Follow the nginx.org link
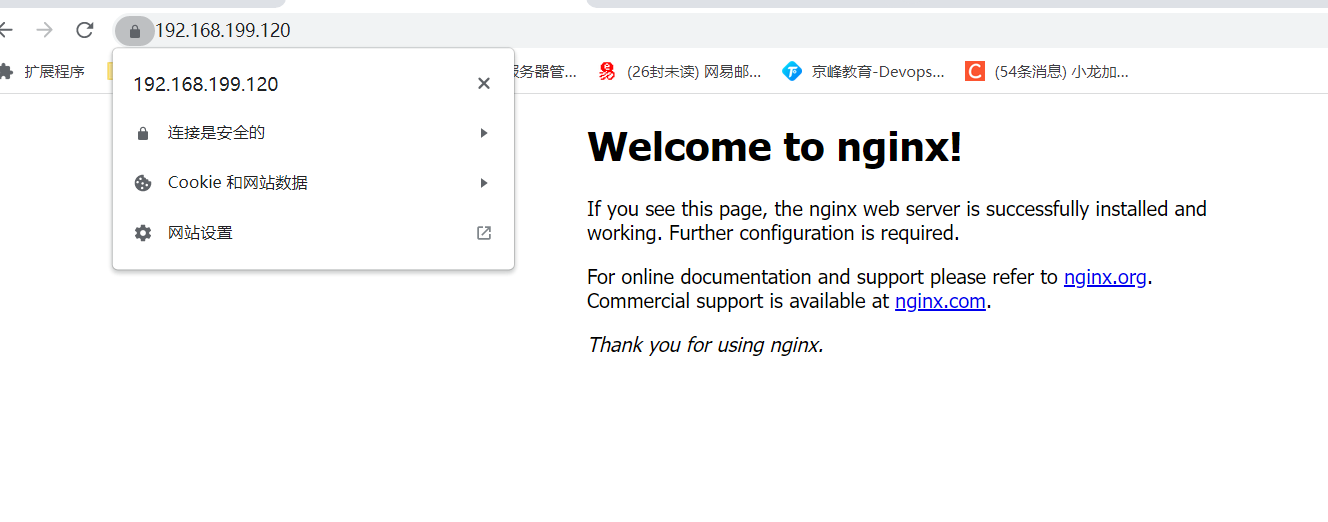The width and height of the screenshot is (1328, 522). click(x=1105, y=277)
